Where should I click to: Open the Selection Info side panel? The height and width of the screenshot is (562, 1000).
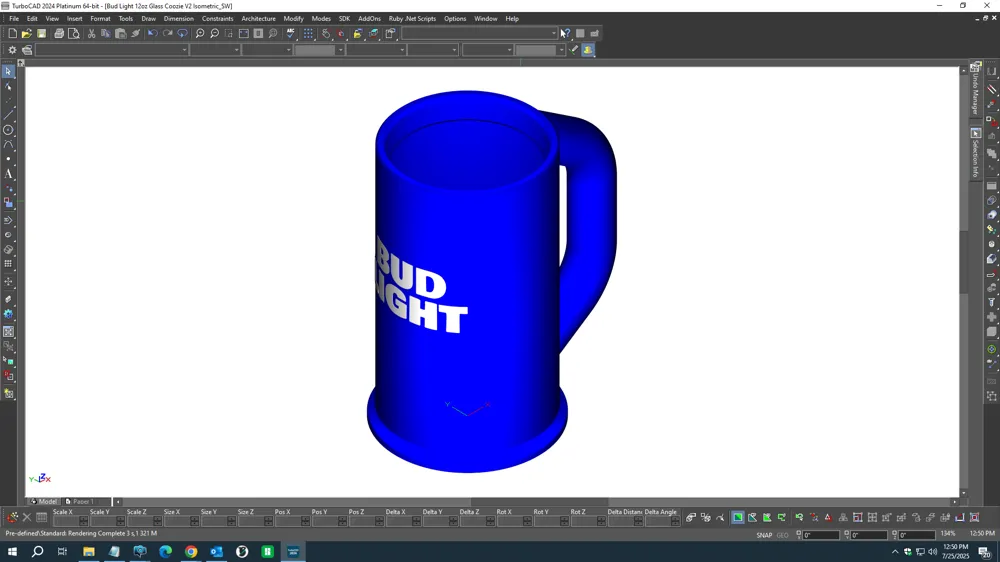pyautogui.click(x=975, y=153)
